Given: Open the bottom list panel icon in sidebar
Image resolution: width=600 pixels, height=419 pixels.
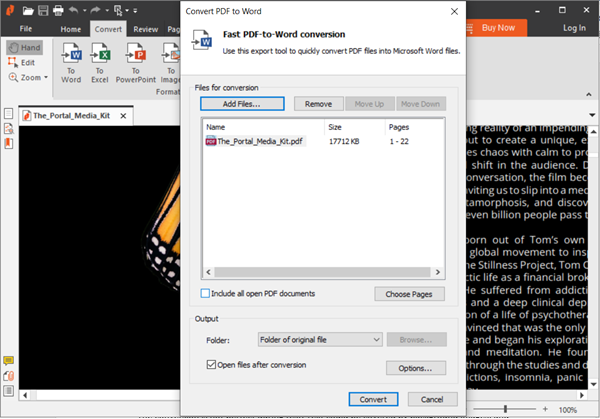Looking at the screenshot, I should tap(8, 391).
